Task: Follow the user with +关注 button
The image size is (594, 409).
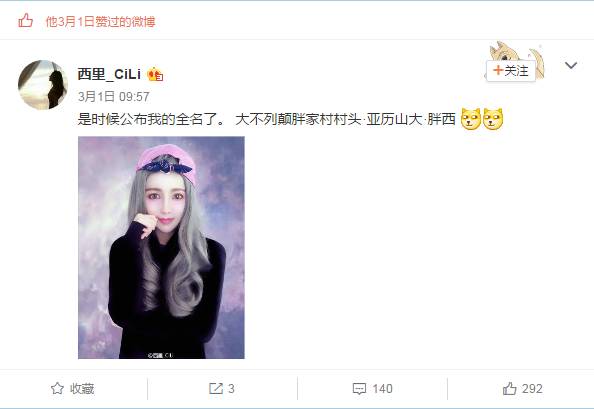Action: pos(511,70)
